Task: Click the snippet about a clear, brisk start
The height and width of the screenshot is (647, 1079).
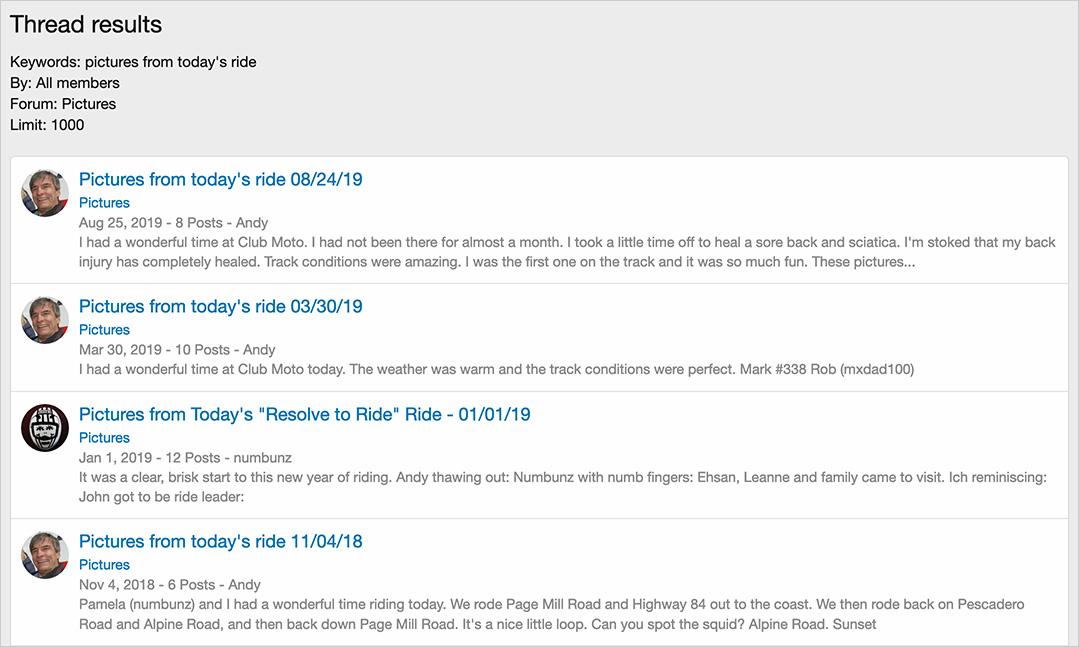Action: [562, 488]
